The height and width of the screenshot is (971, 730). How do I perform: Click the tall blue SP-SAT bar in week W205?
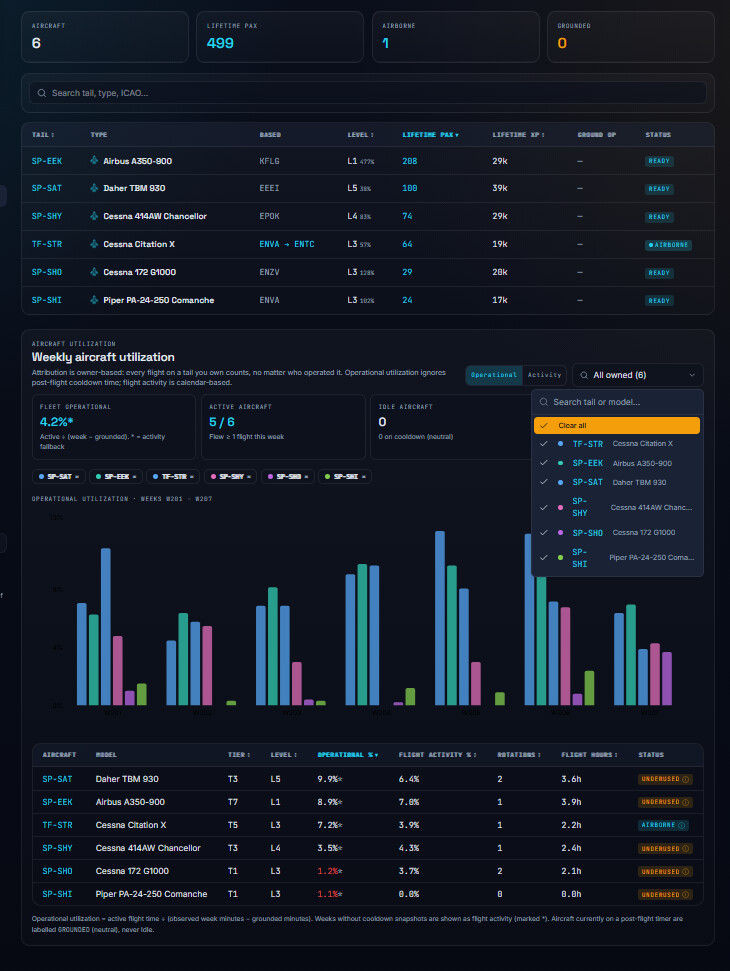(440, 618)
